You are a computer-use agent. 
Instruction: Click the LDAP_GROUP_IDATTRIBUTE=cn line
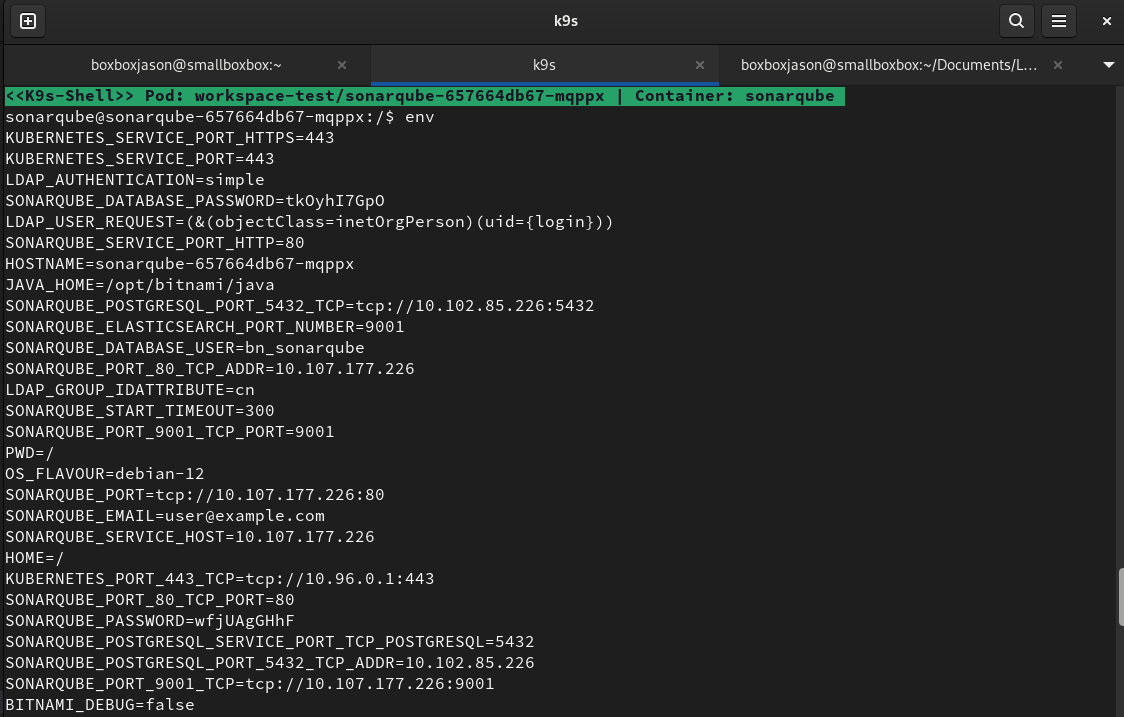(130, 390)
